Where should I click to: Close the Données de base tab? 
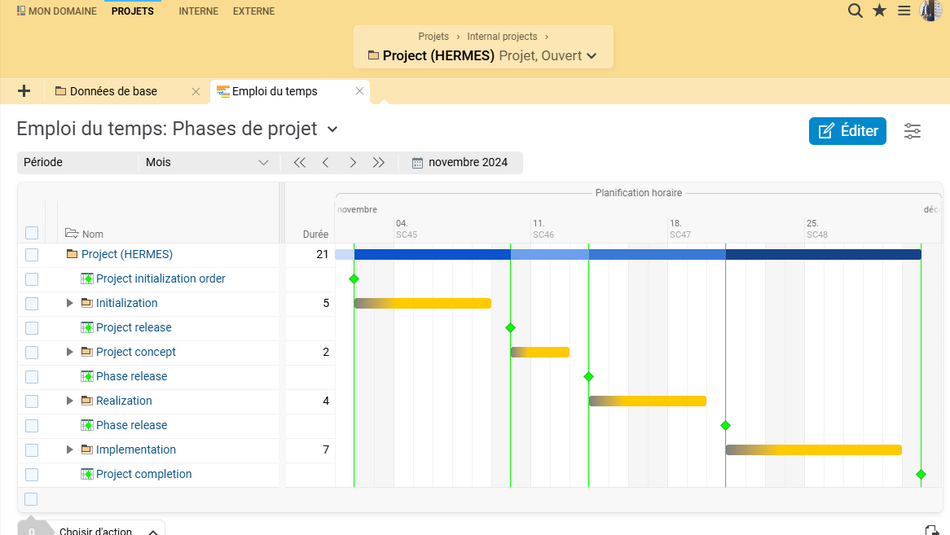pyautogui.click(x=196, y=91)
